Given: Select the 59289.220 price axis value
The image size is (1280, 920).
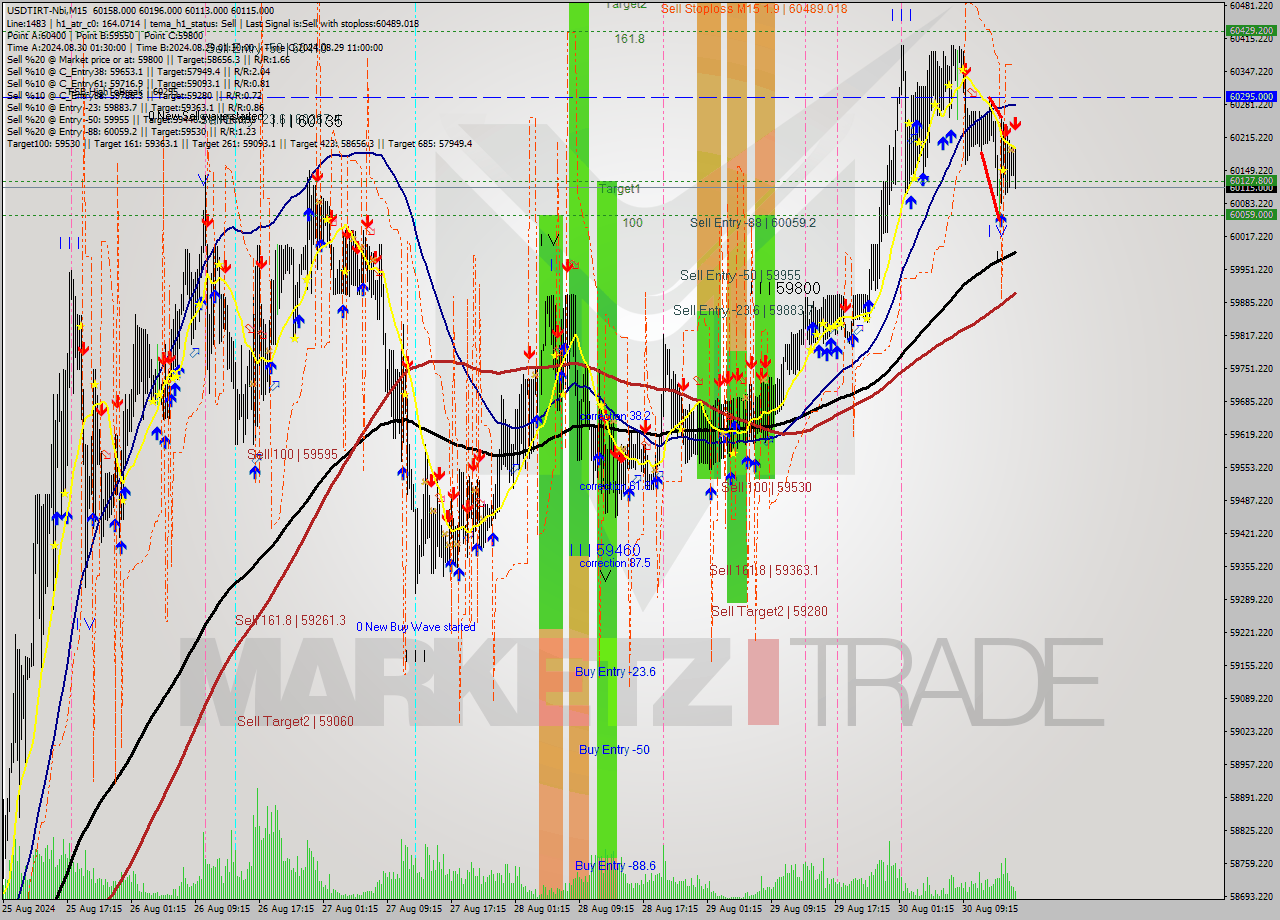Looking at the screenshot, I should pos(1251,599).
